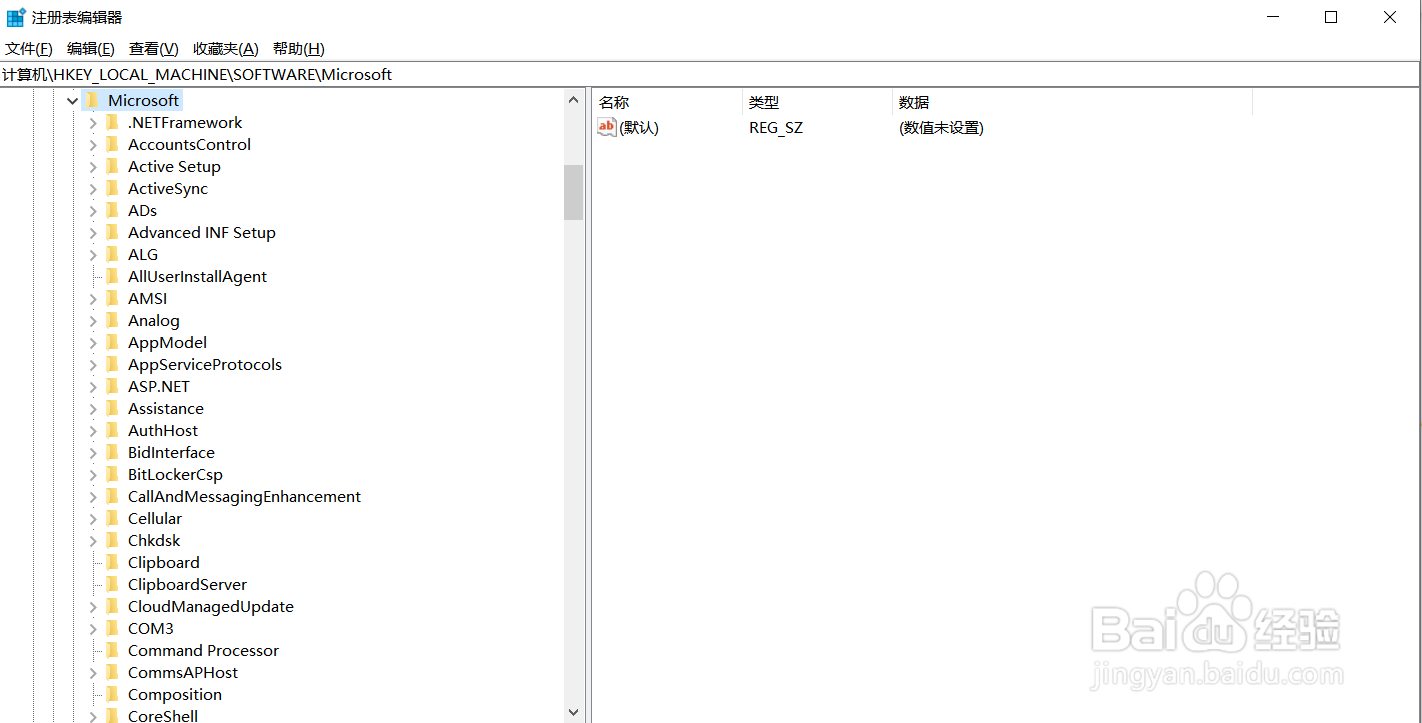This screenshot has height=723, width=1422.
Task: Click the ASP.NET folder icon
Action: coord(112,386)
